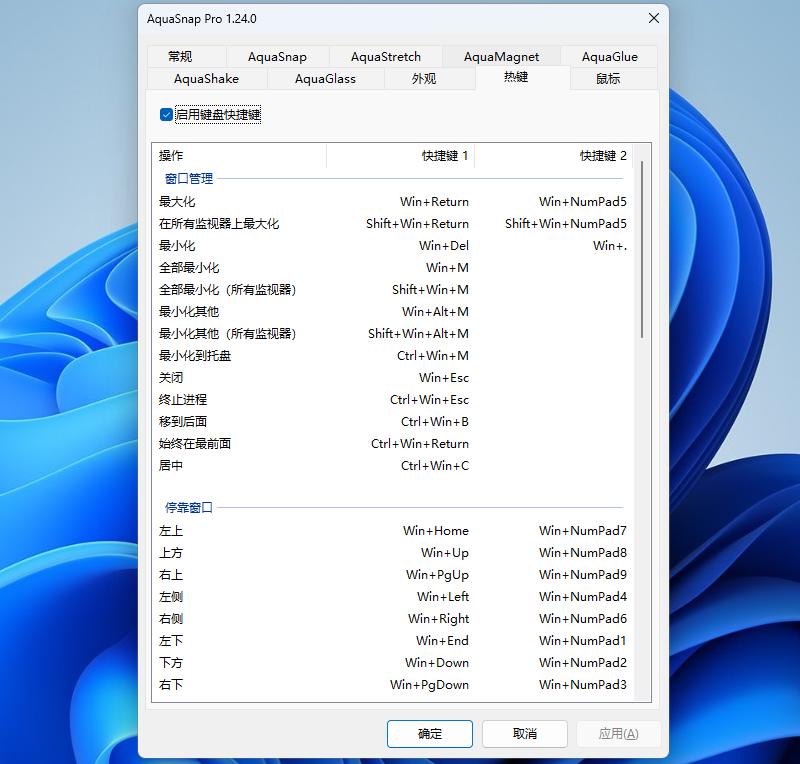Click the Win+PgUp shortcut cell

[437, 575]
